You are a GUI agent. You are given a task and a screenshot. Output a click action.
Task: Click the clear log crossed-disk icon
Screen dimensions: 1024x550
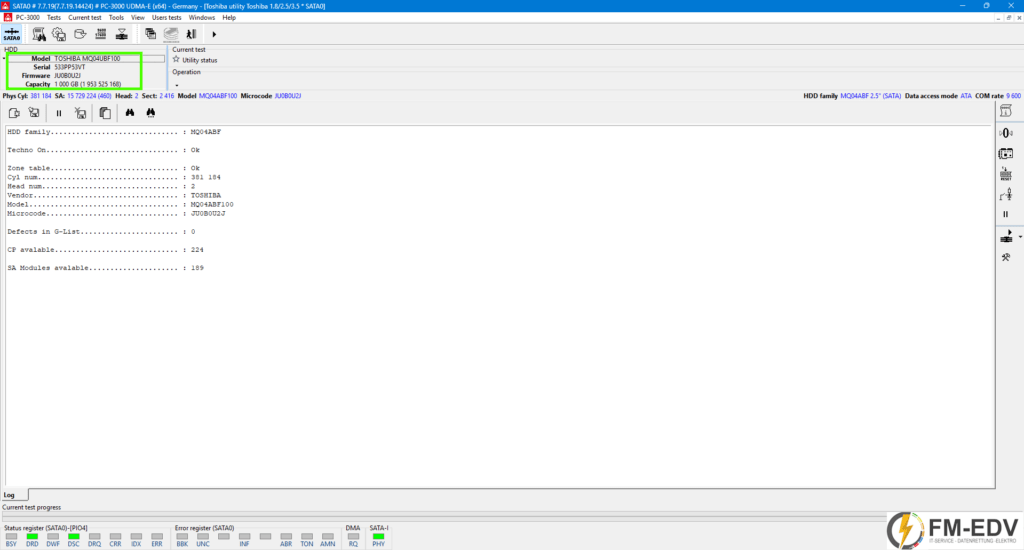pos(80,113)
